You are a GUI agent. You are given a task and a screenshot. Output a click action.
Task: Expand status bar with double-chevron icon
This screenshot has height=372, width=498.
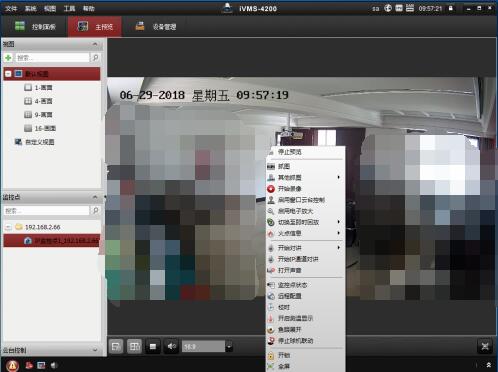click(489, 365)
